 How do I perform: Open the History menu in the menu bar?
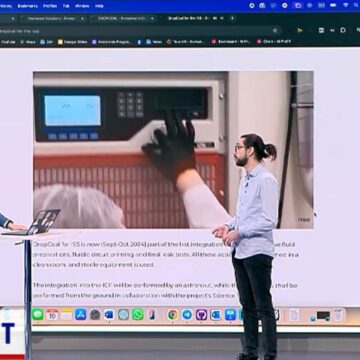tap(6, 6)
